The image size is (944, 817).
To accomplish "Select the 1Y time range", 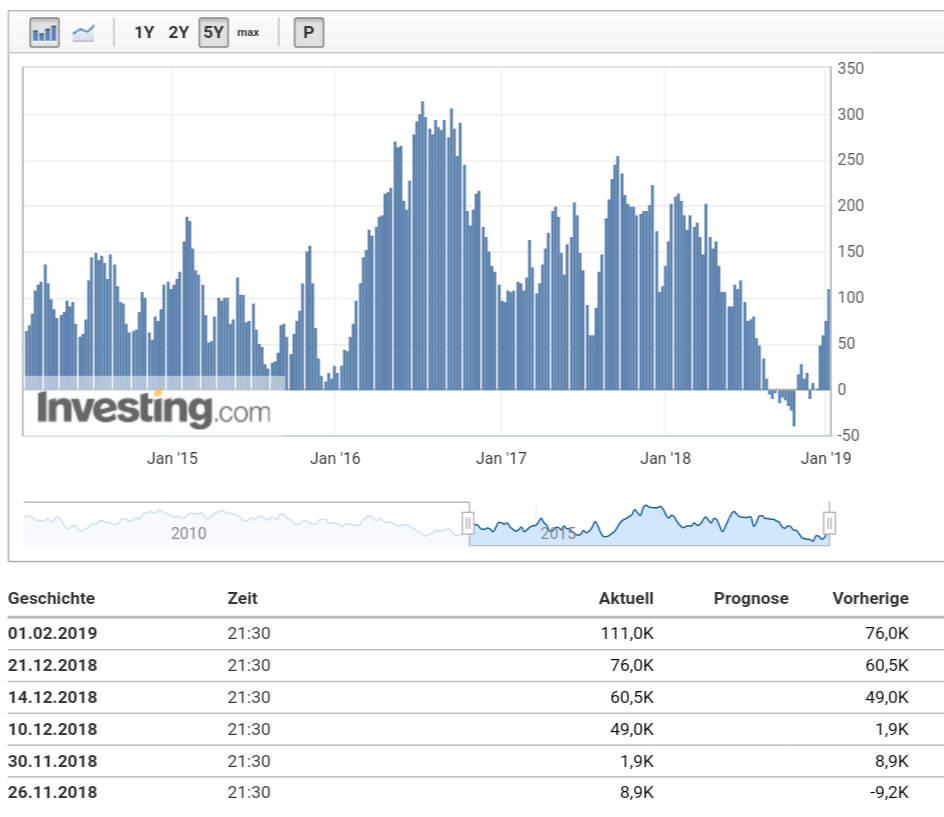I will pyautogui.click(x=144, y=32).
